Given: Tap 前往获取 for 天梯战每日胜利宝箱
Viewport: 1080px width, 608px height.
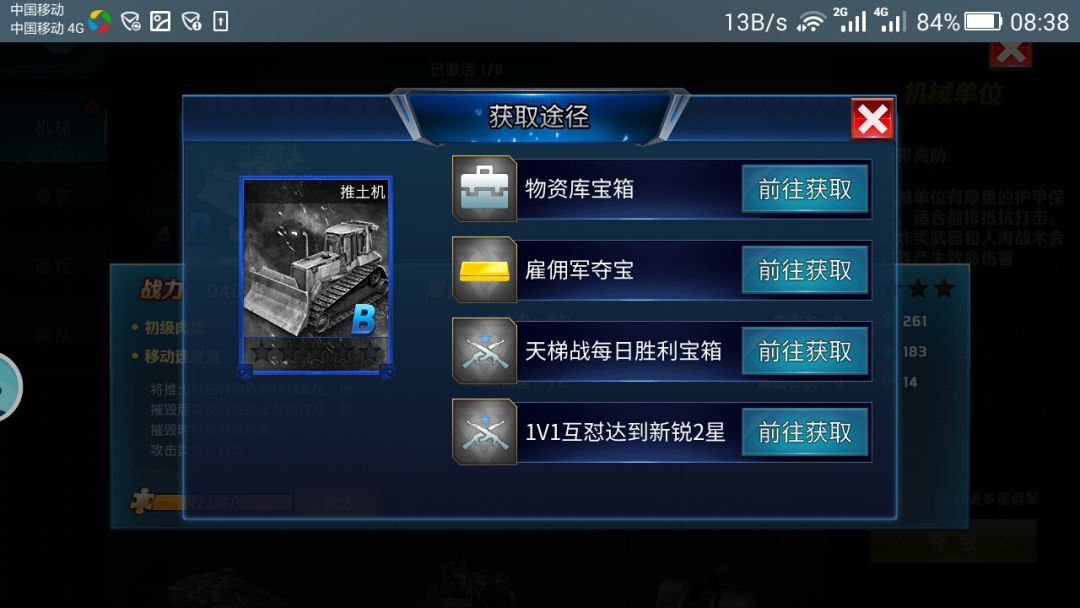Looking at the screenshot, I should click(804, 351).
